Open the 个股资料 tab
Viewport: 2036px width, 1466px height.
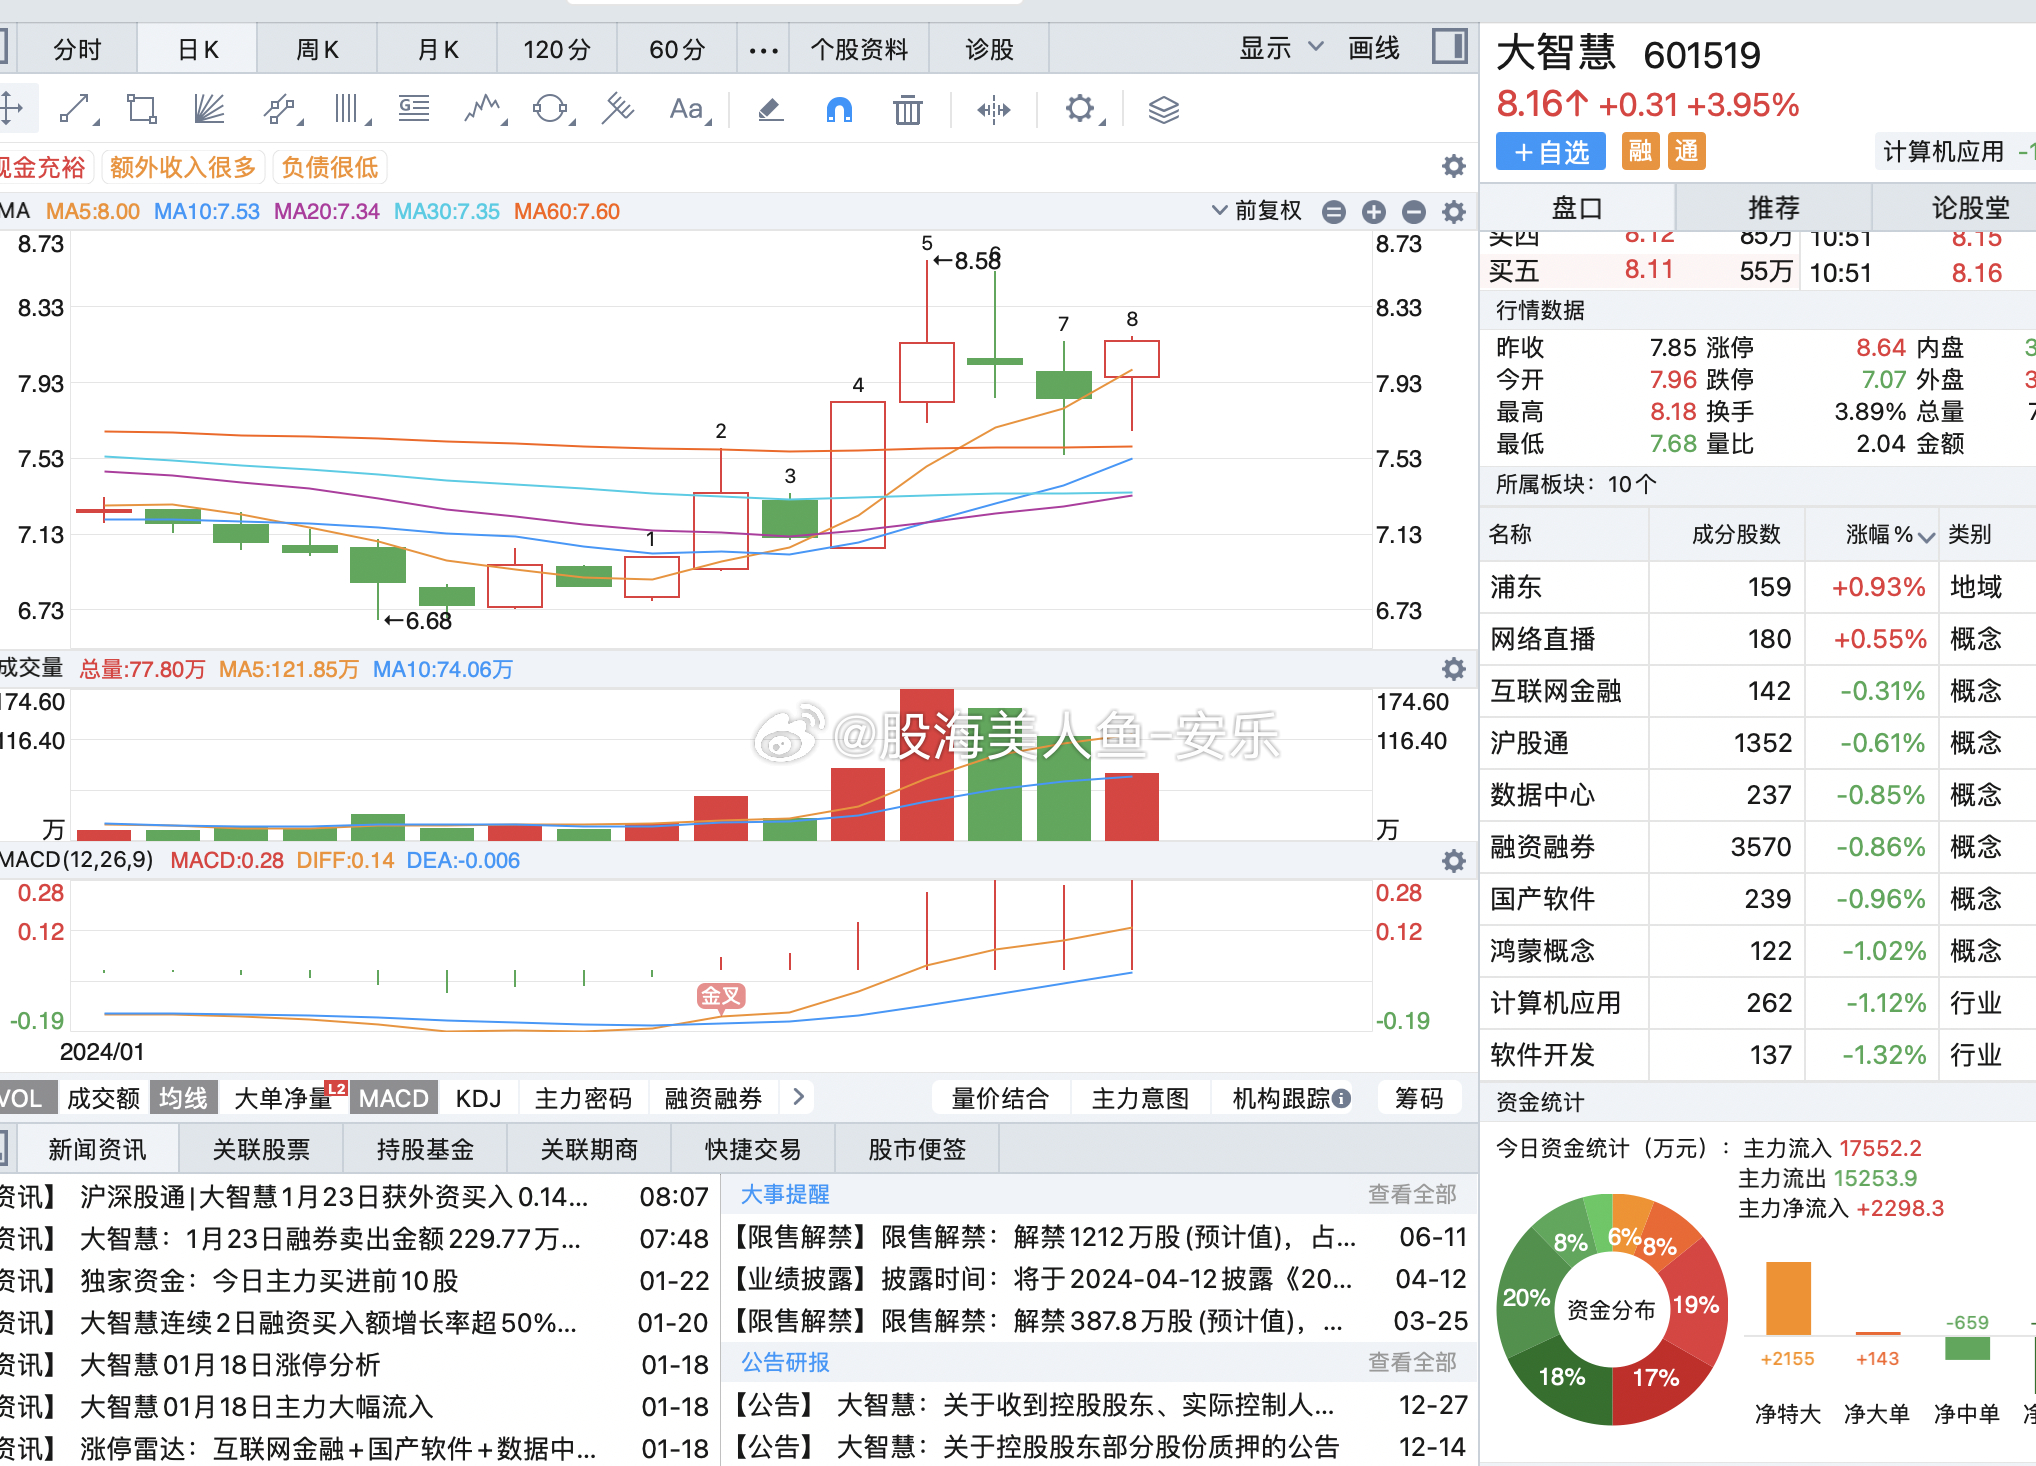pyautogui.click(x=859, y=49)
